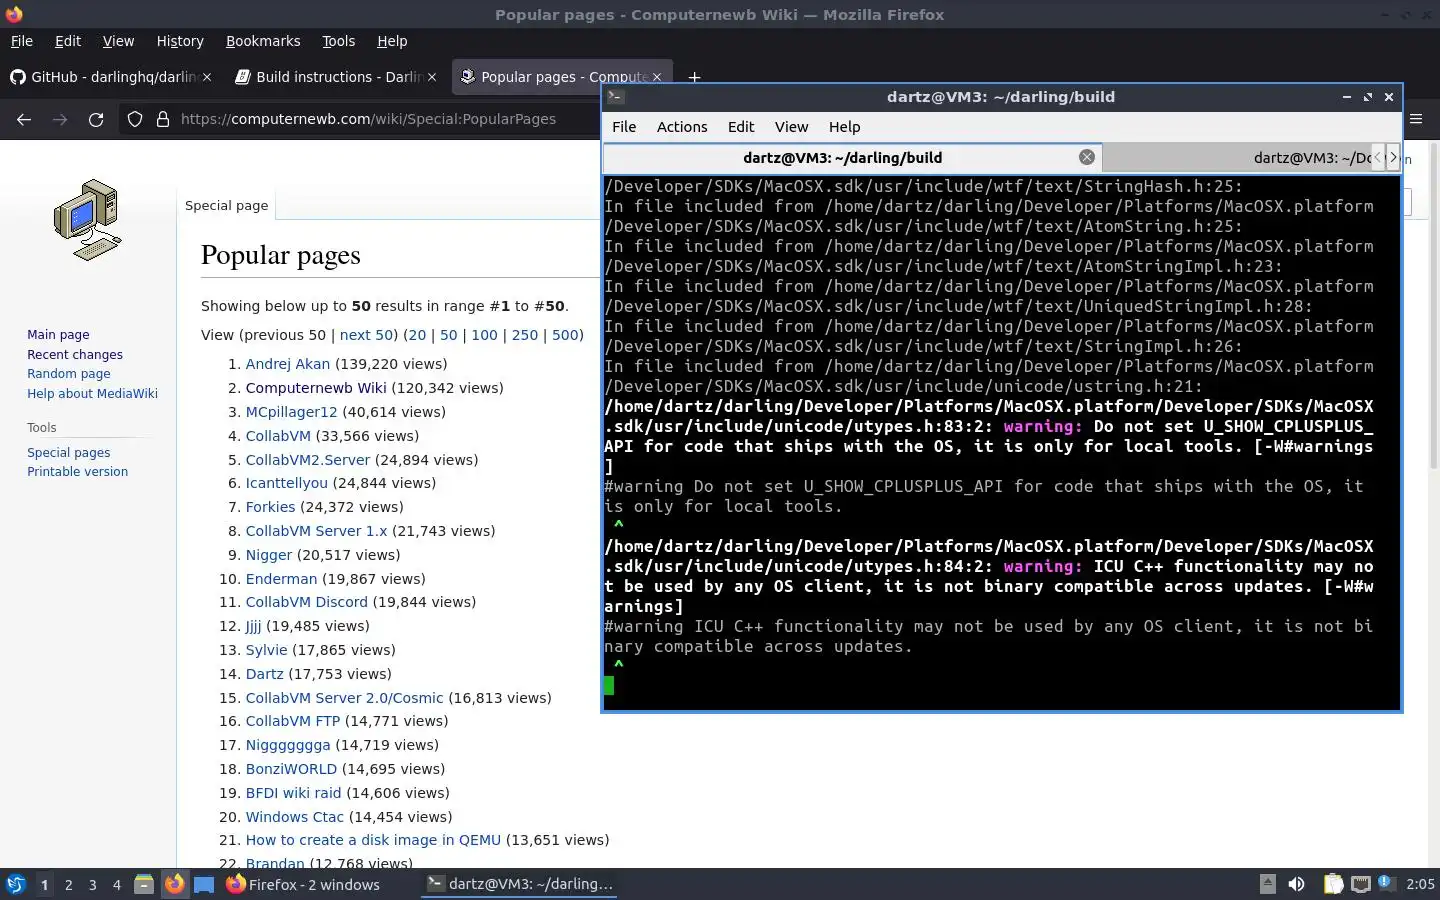Show 500 results per page
This screenshot has width=1440, height=900.
[x=565, y=335]
